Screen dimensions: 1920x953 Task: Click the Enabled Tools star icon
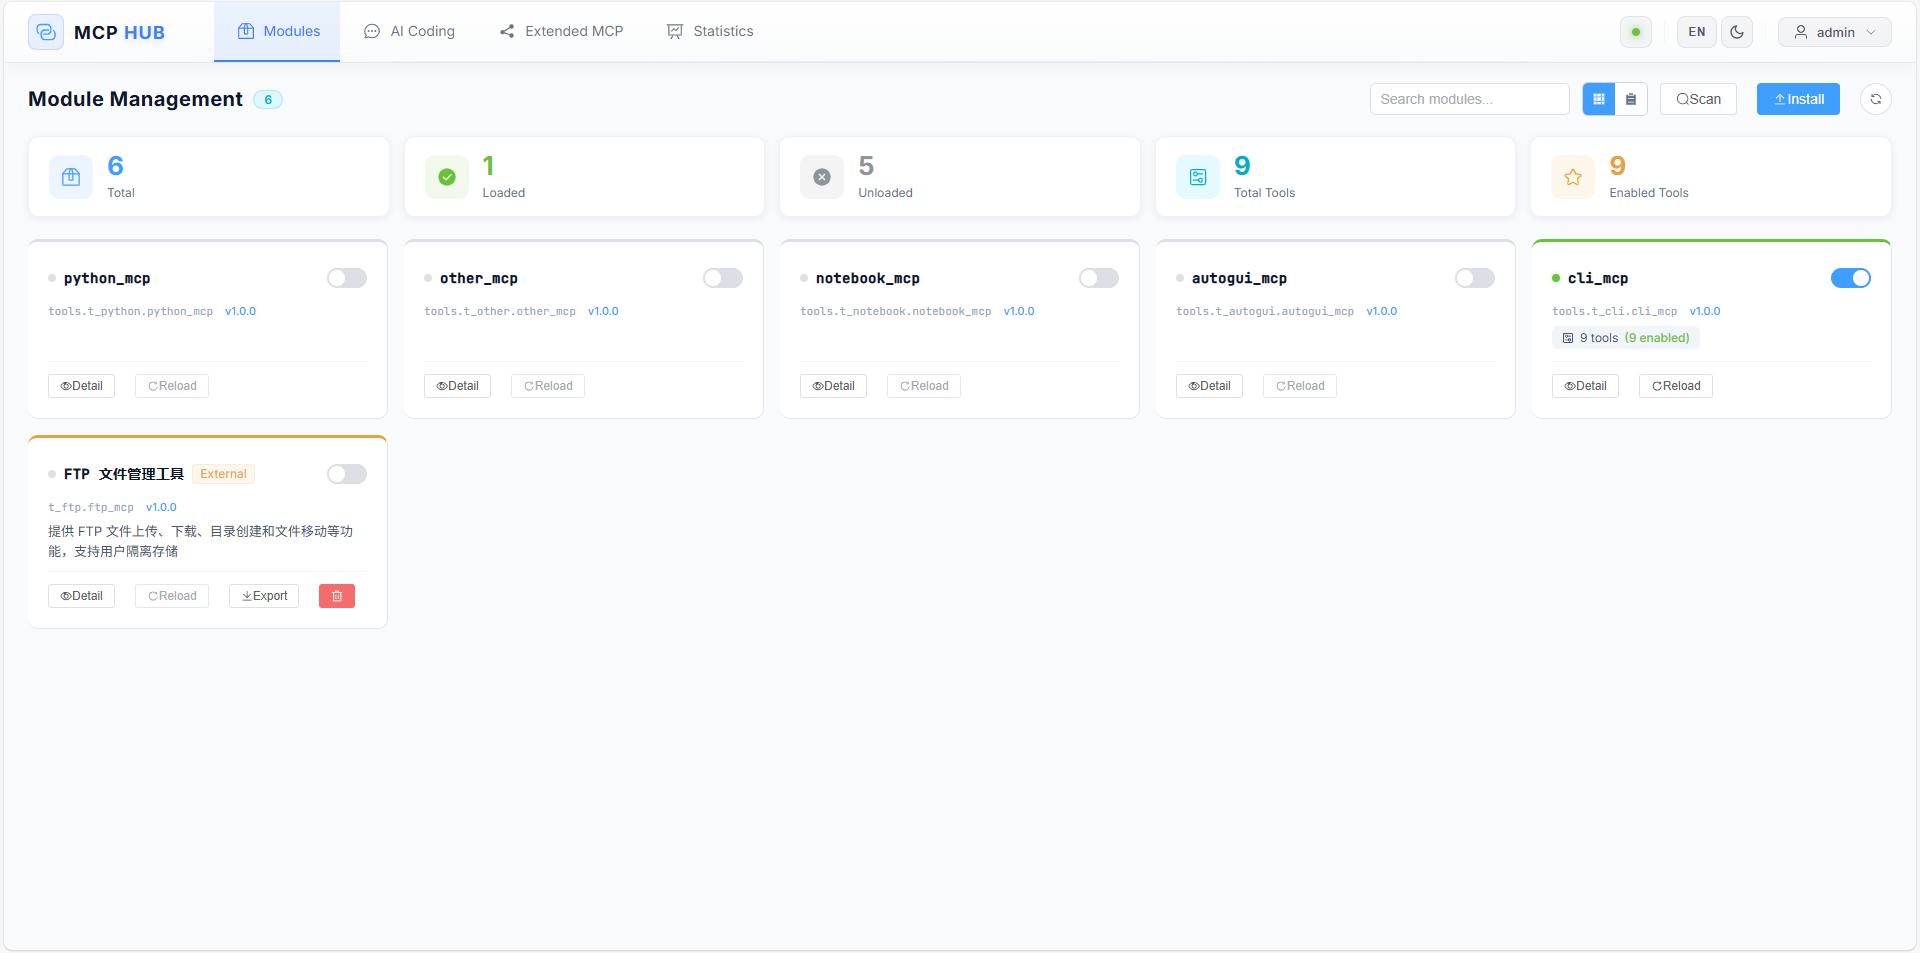(1572, 177)
